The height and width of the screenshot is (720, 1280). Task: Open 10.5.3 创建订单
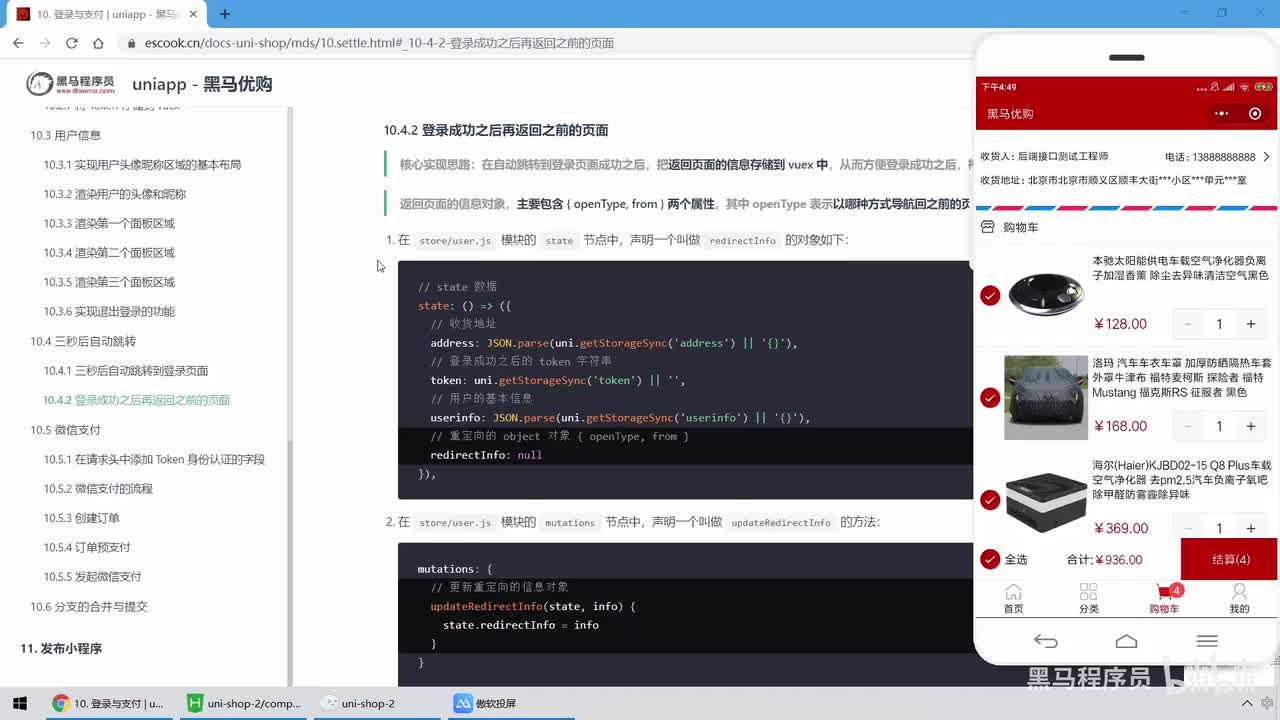[81, 518]
